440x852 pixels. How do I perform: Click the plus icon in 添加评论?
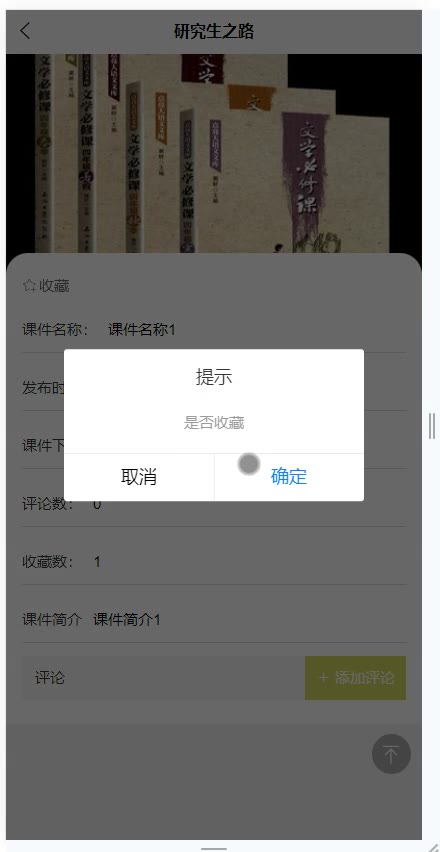tap(324, 678)
